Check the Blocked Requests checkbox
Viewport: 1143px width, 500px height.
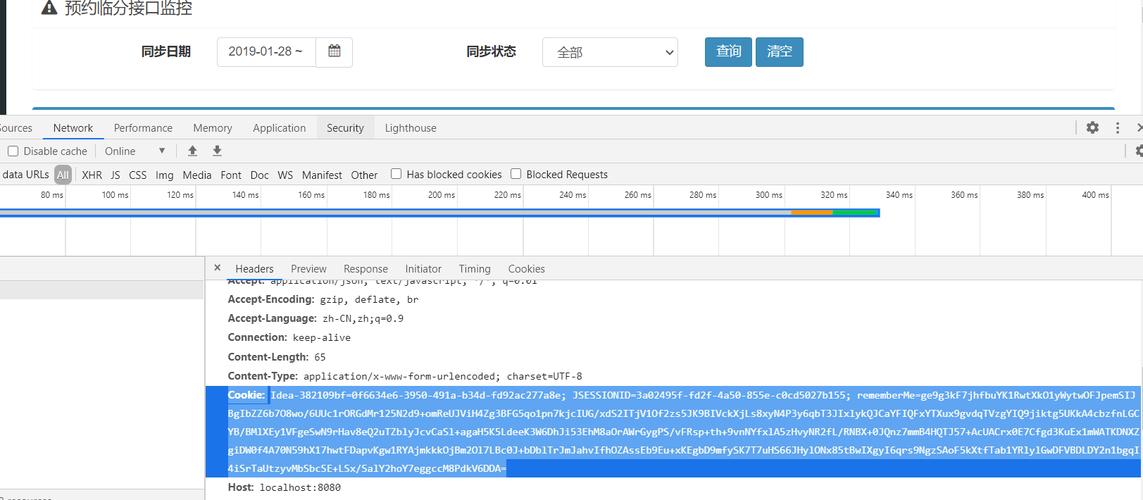(515, 173)
